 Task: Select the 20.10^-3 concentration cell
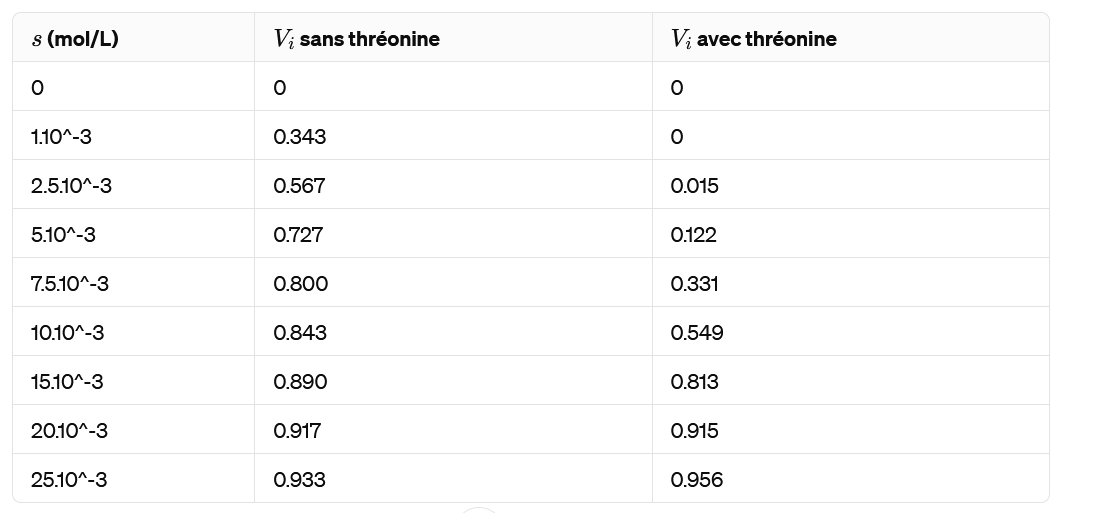69,431
